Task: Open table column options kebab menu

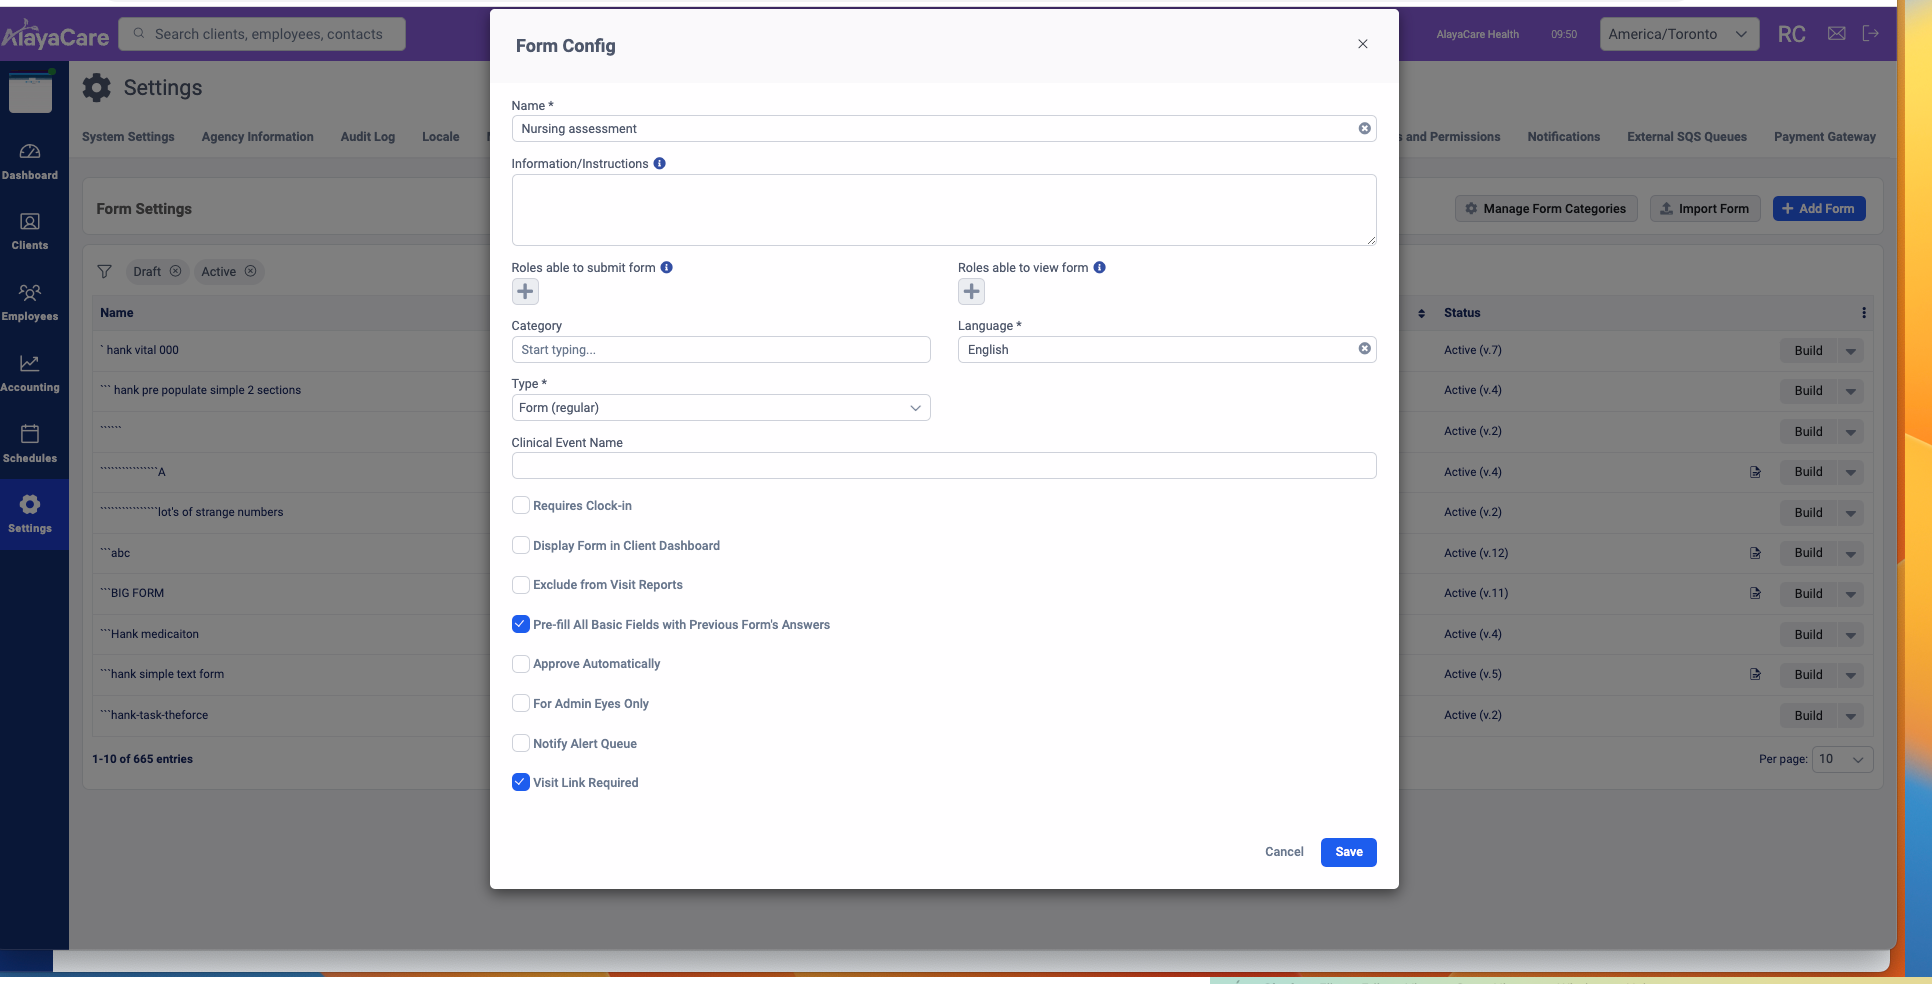Action: click(1864, 313)
